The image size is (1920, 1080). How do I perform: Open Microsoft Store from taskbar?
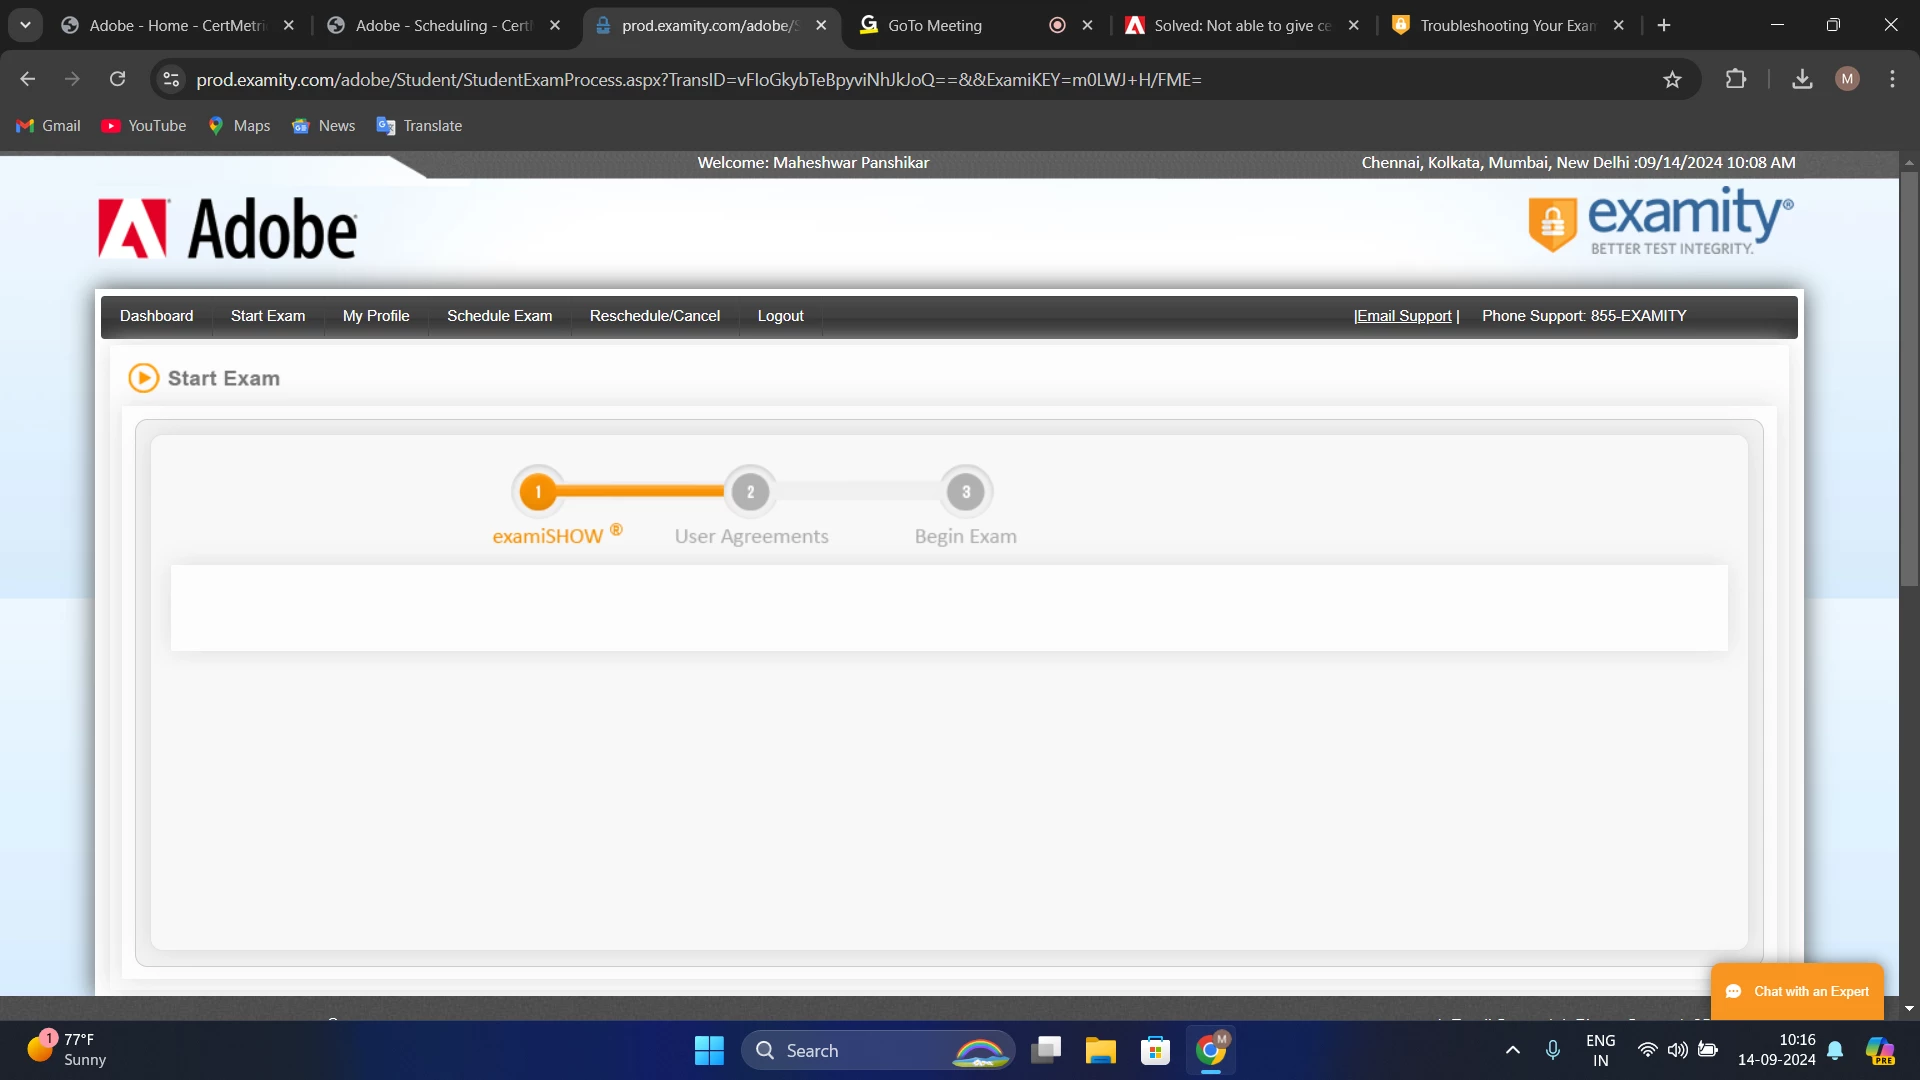(1155, 1051)
